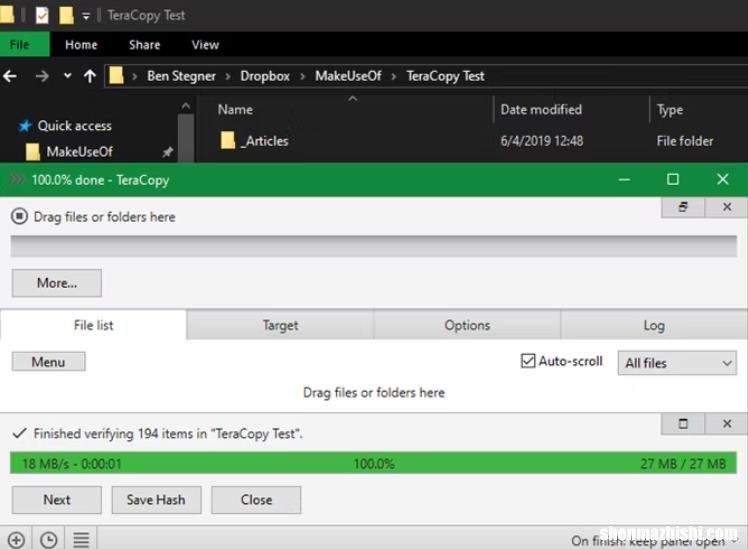Click the Next button

tap(57, 500)
